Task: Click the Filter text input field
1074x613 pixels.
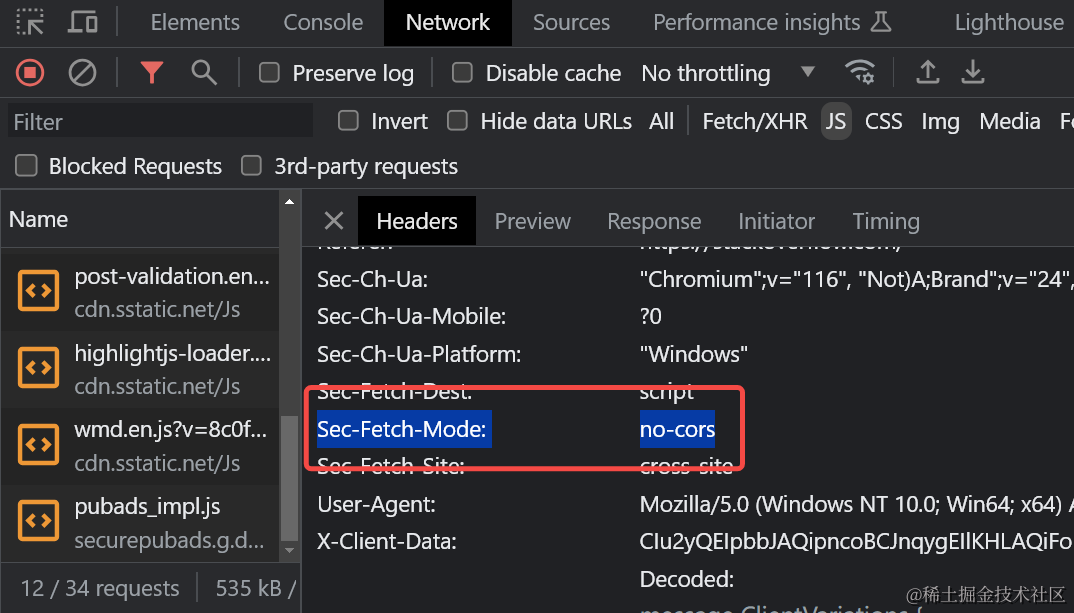Action: pyautogui.click(x=160, y=122)
